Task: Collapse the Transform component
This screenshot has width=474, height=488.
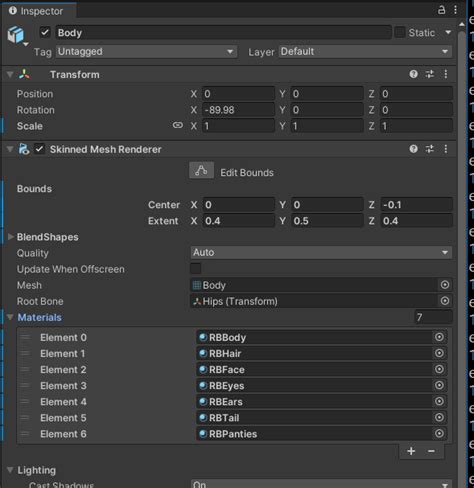Action: coord(10,74)
